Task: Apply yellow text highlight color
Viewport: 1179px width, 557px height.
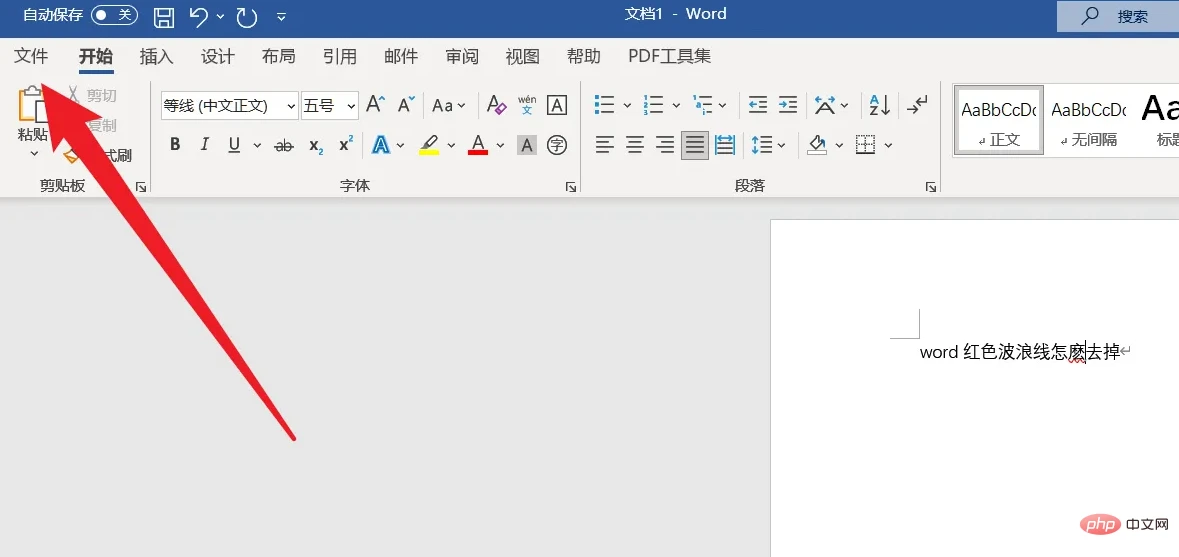Action: [429, 144]
